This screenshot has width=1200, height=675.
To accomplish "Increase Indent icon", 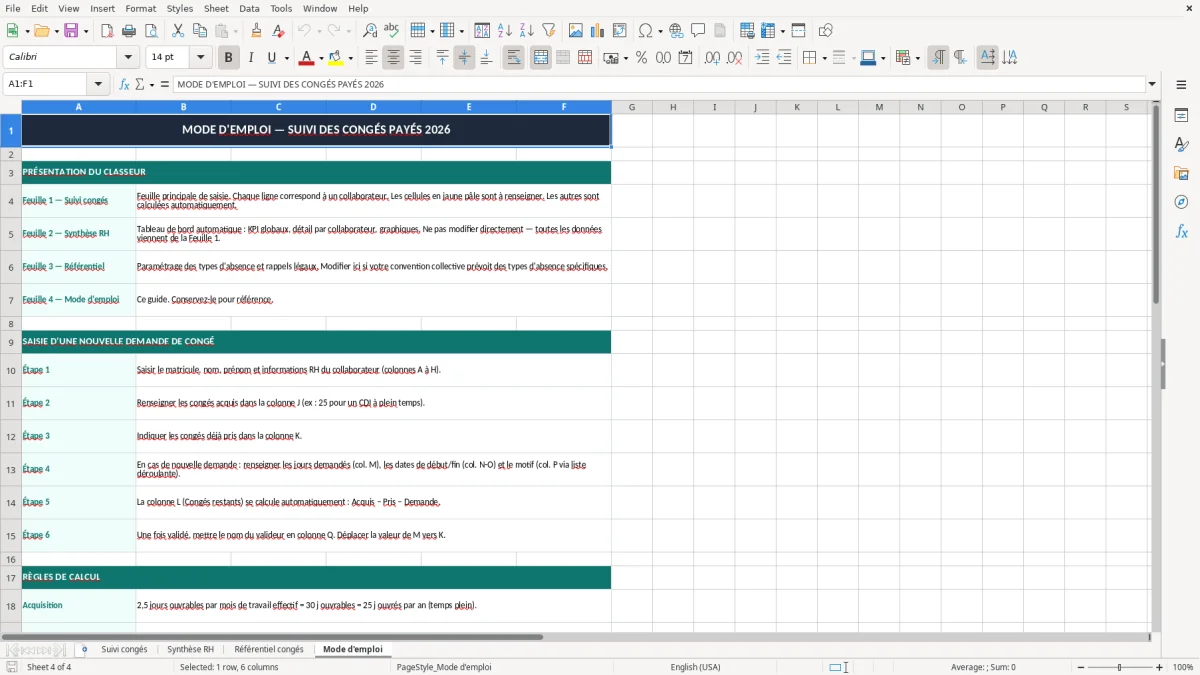I will coord(762,58).
